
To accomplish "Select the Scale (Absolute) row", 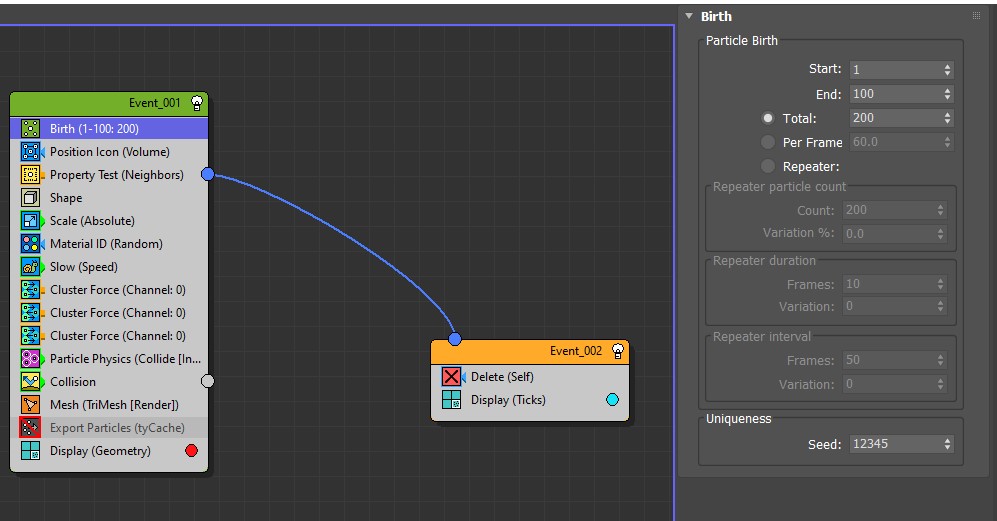I will pyautogui.click(x=109, y=221).
